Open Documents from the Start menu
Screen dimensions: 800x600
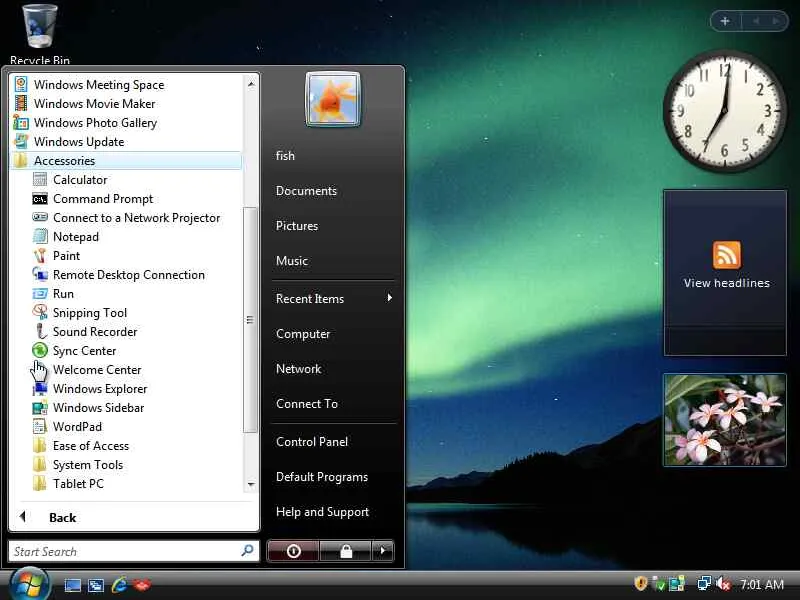coord(306,191)
